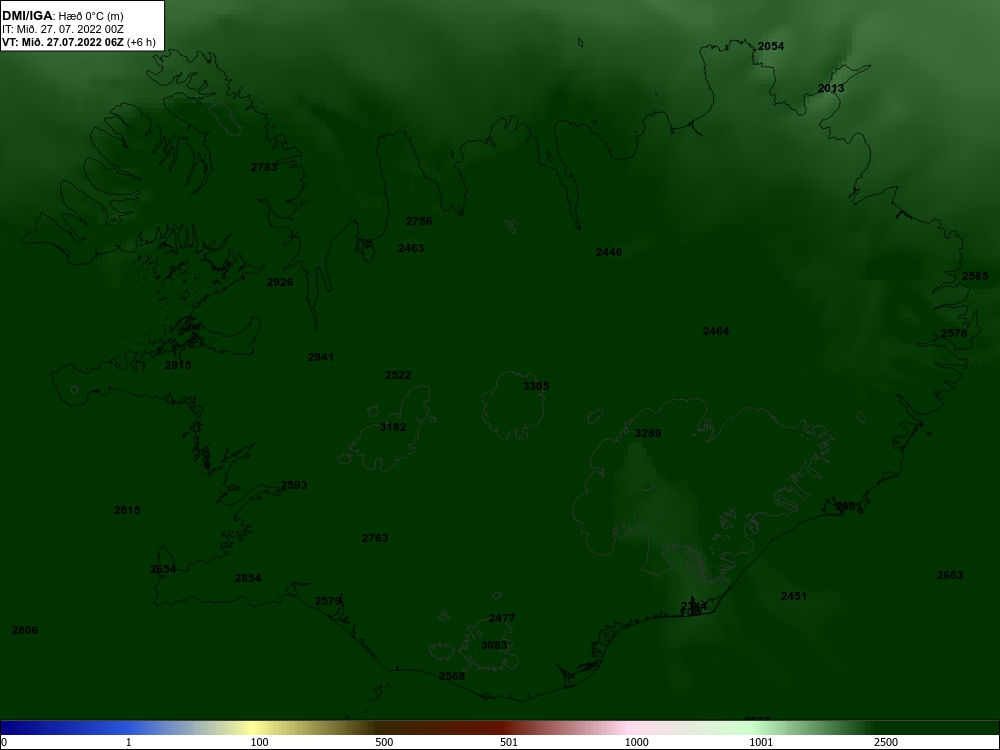Select the 2654 value label
1000x750 pixels.
point(163,569)
